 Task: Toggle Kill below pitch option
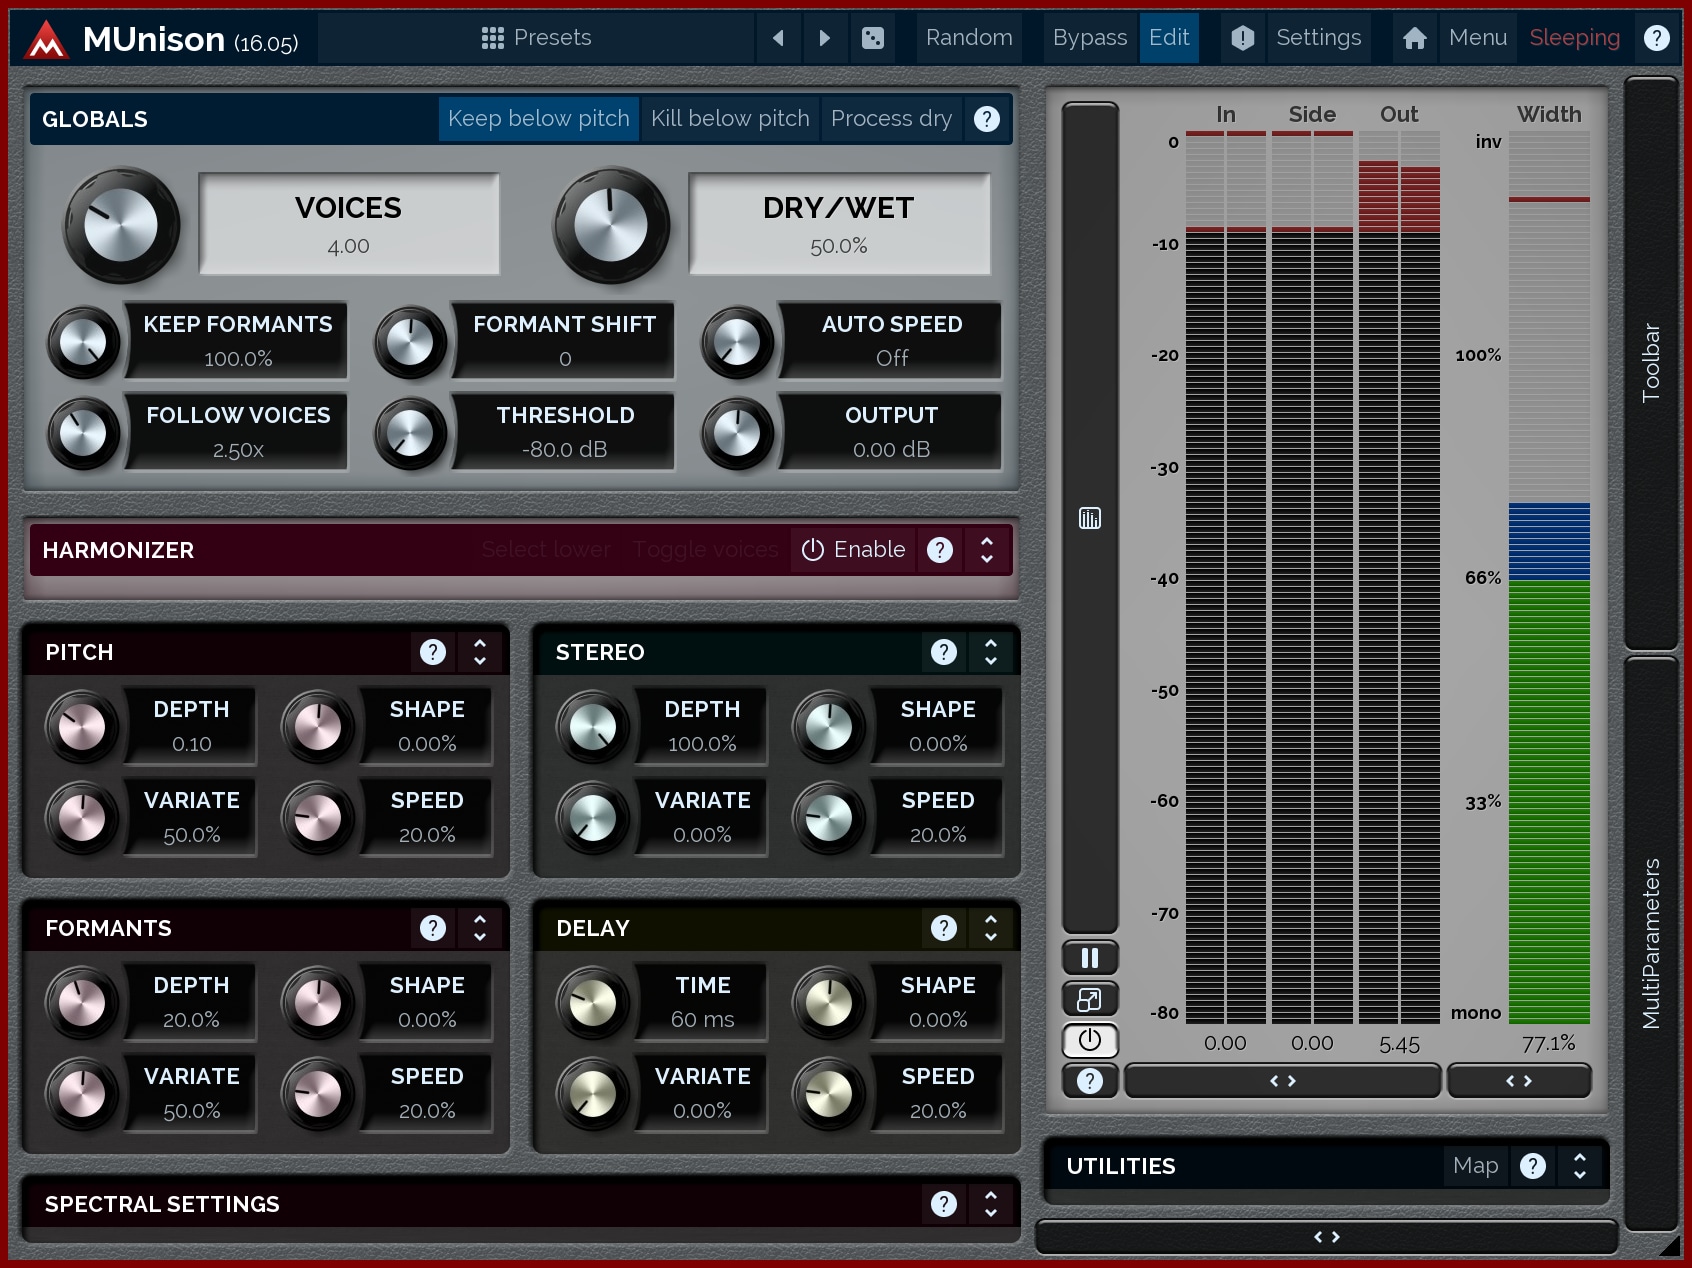(x=730, y=119)
